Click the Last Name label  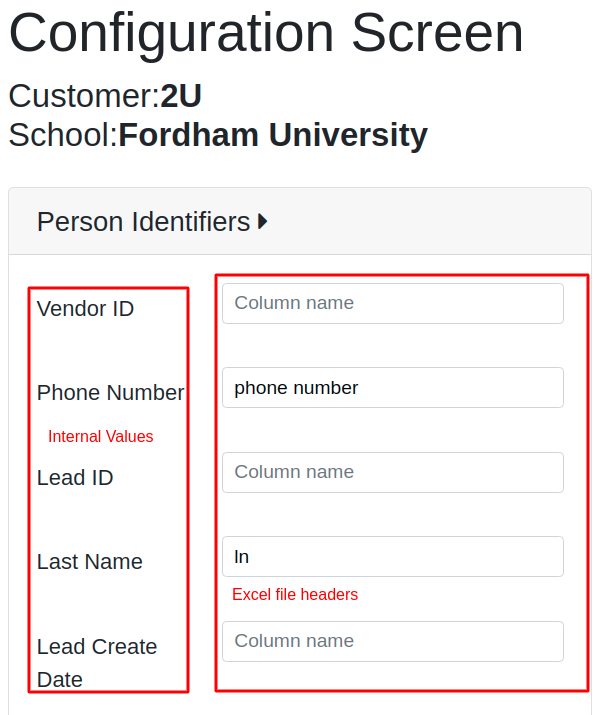90,562
